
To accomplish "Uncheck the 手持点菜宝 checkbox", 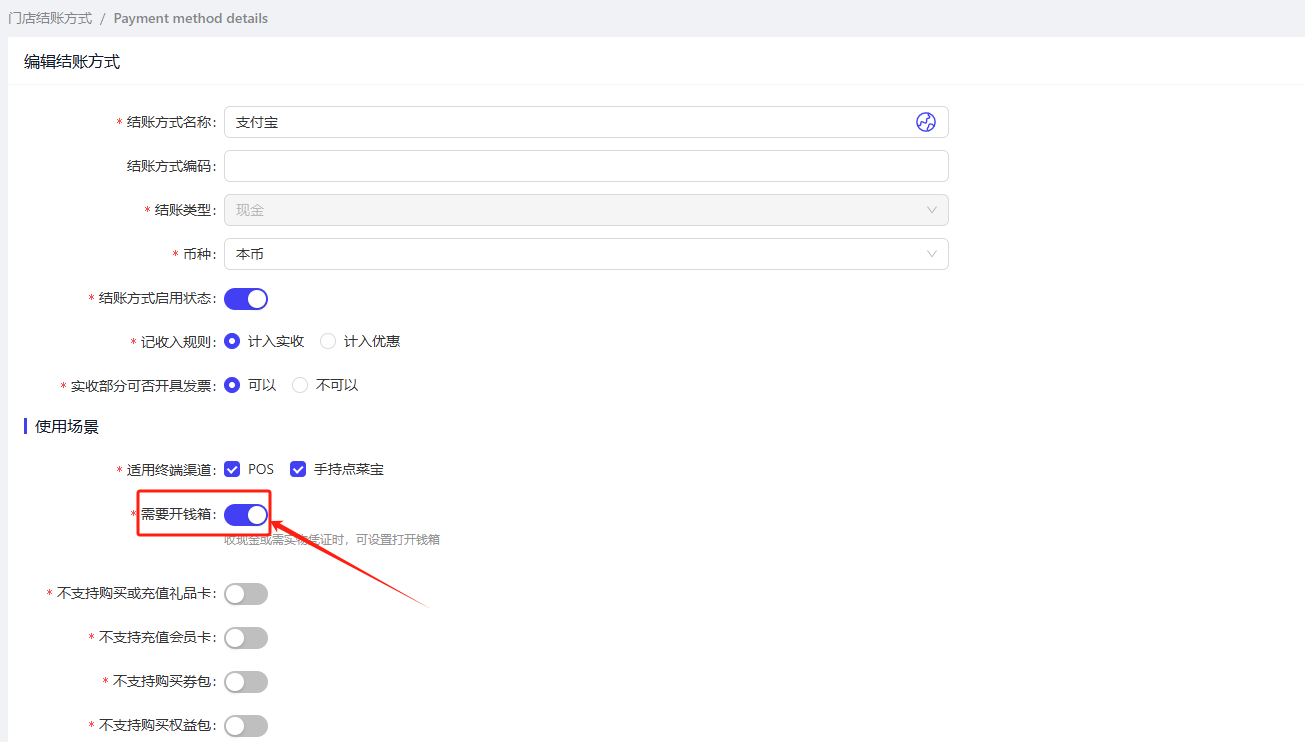I will point(298,469).
